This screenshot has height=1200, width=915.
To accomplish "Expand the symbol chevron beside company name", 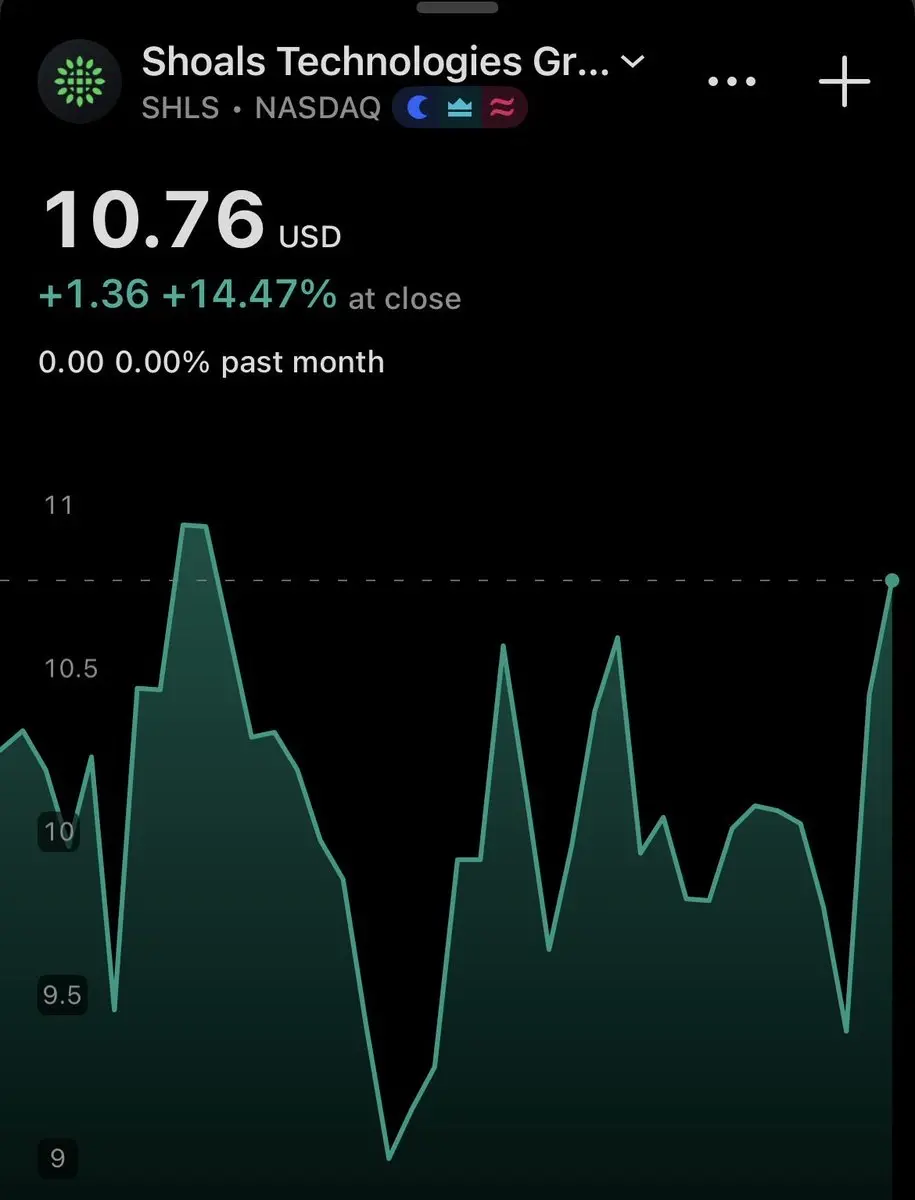I will click(632, 62).
